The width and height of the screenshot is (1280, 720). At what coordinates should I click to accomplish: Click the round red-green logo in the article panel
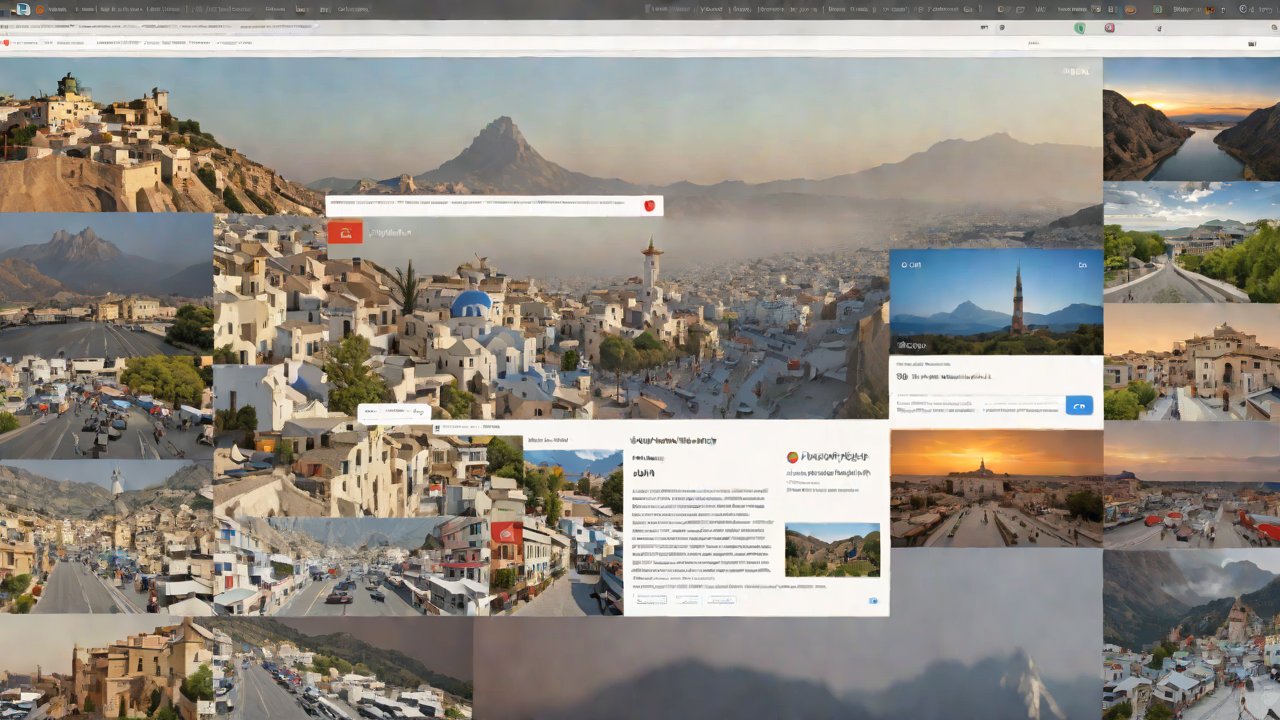point(793,457)
